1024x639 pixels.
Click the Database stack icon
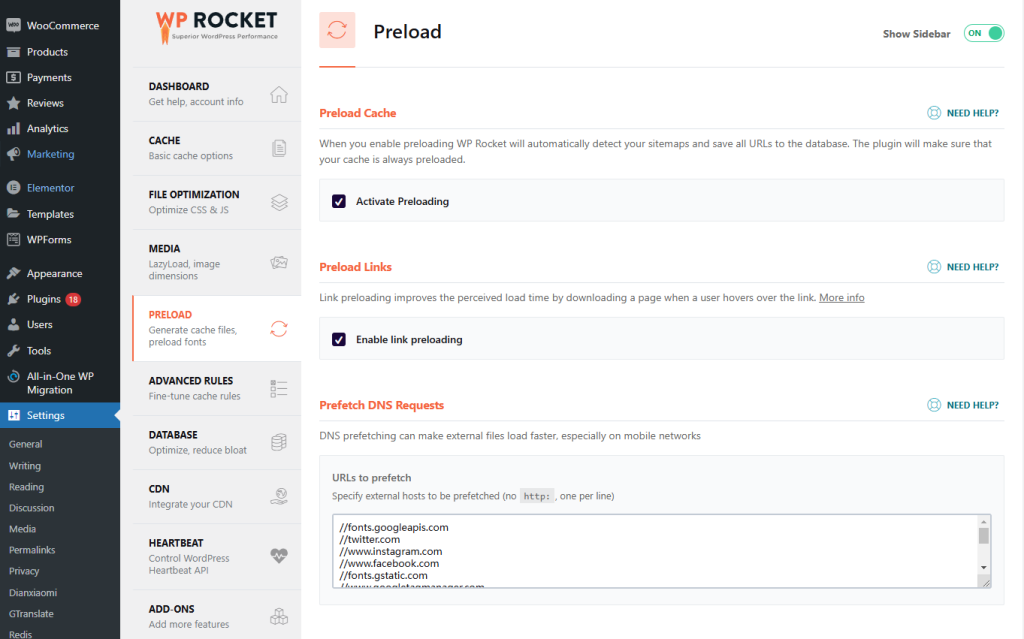point(279,443)
